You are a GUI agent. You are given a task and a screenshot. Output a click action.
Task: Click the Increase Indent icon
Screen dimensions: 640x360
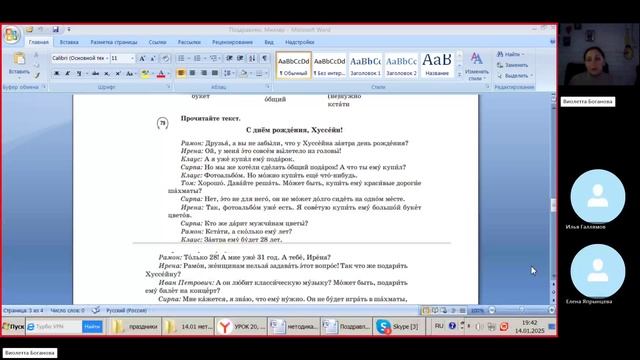(240, 58)
